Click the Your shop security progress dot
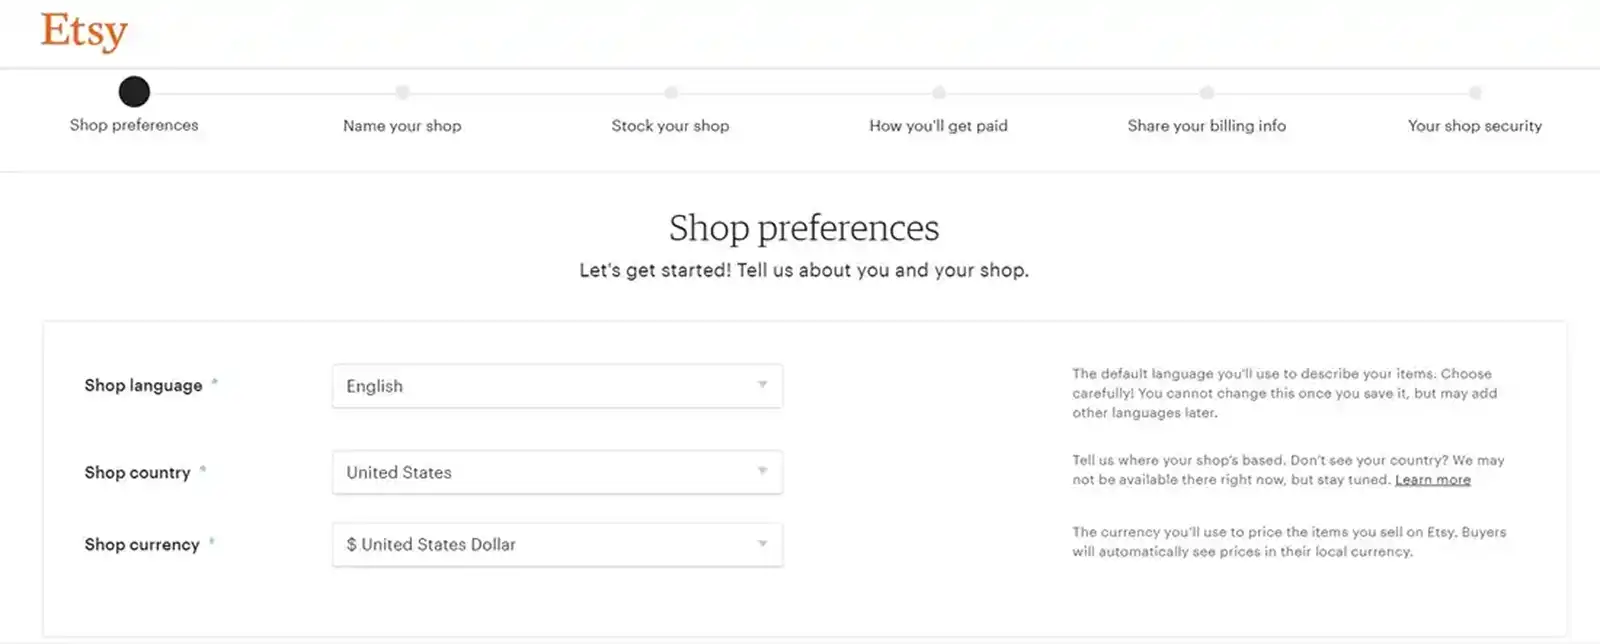This screenshot has width=1600, height=644. (x=1475, y=92)
